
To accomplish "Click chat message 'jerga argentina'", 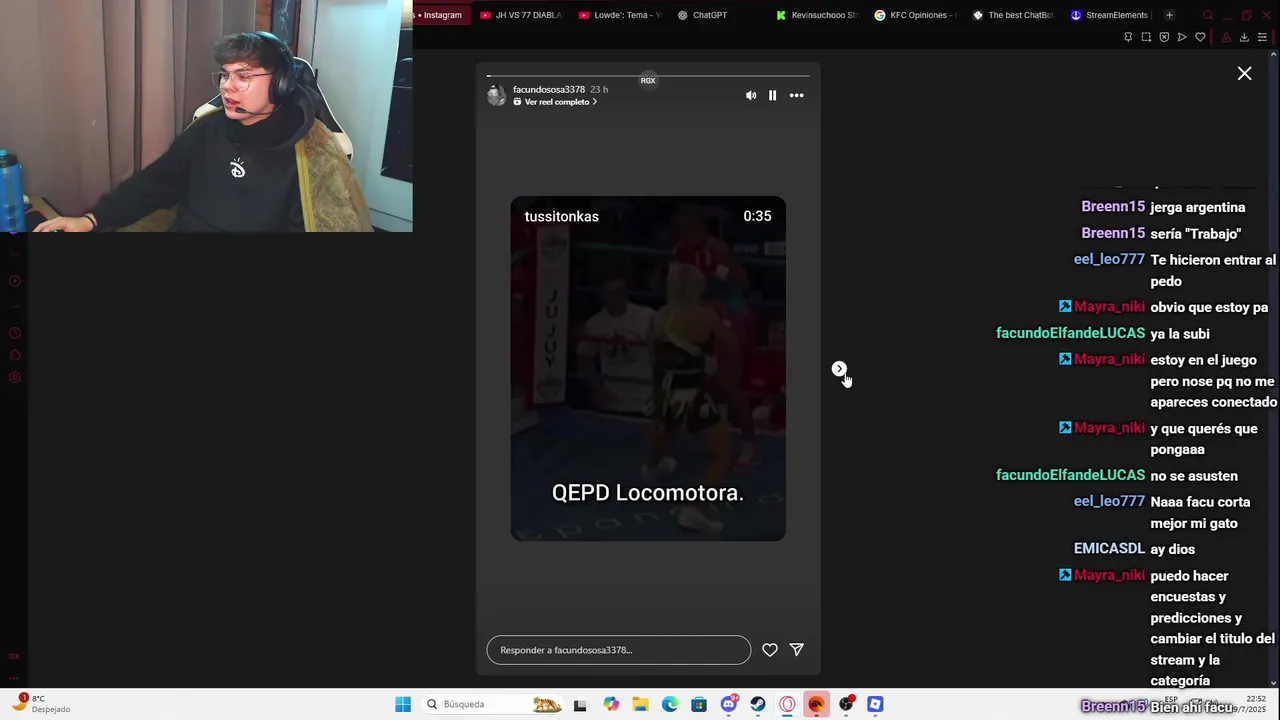I will 1198,208.
